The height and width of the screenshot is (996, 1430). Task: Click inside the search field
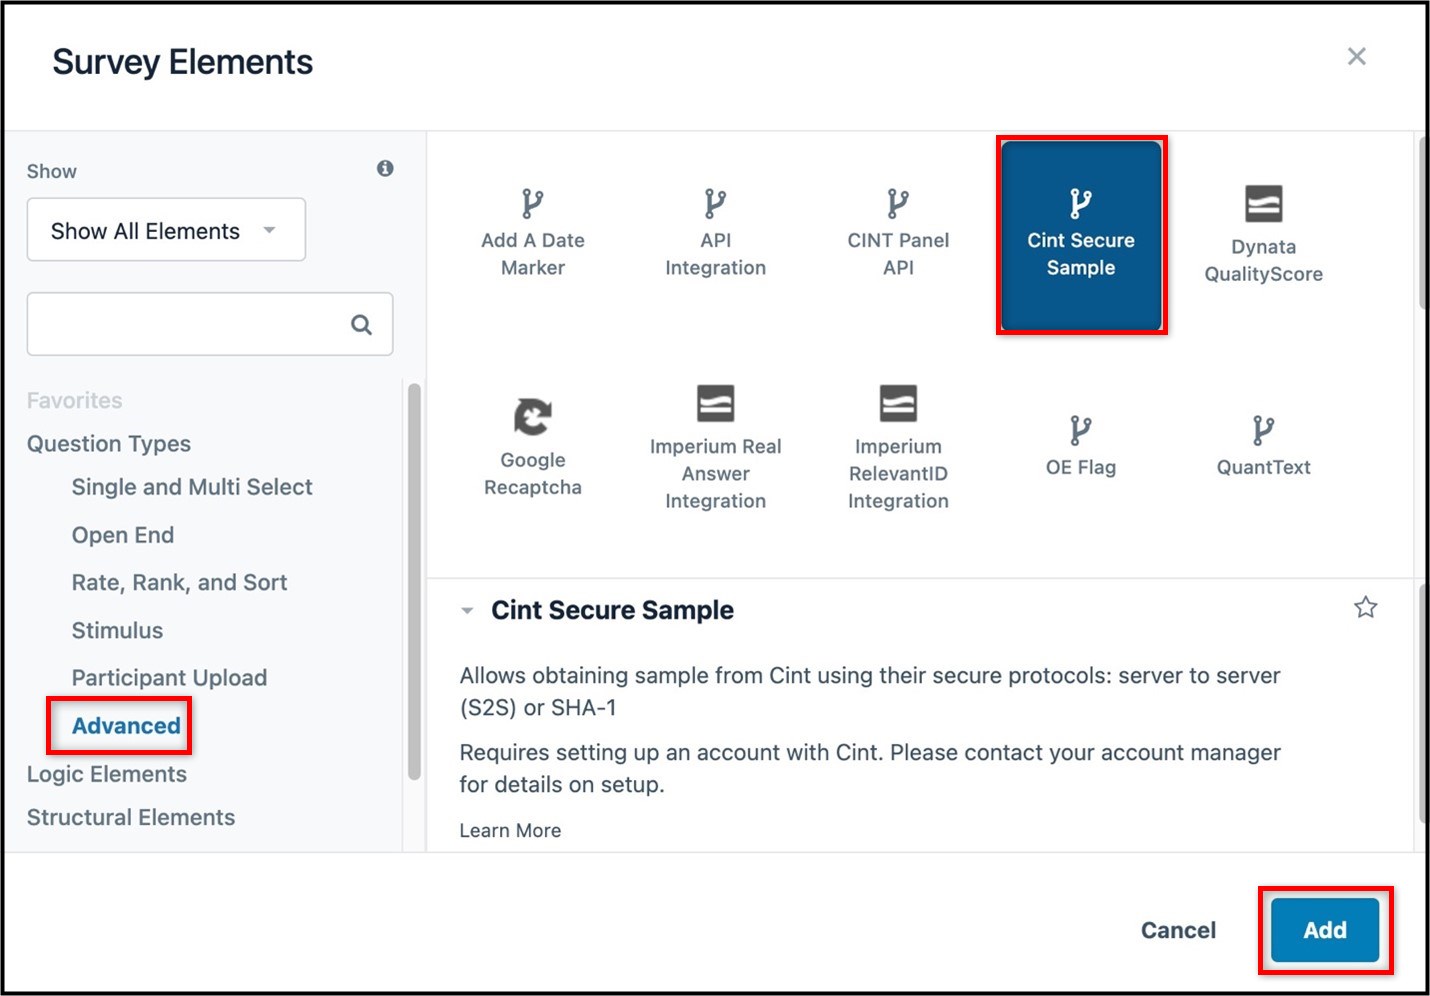pos(190,324)
